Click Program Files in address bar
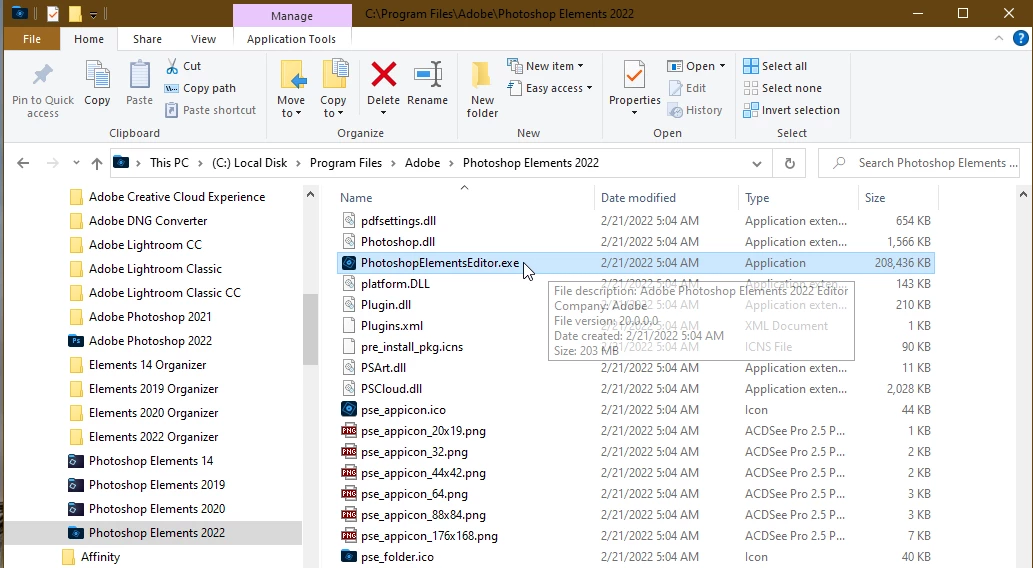1033x568 pixels. coord(346,163)
